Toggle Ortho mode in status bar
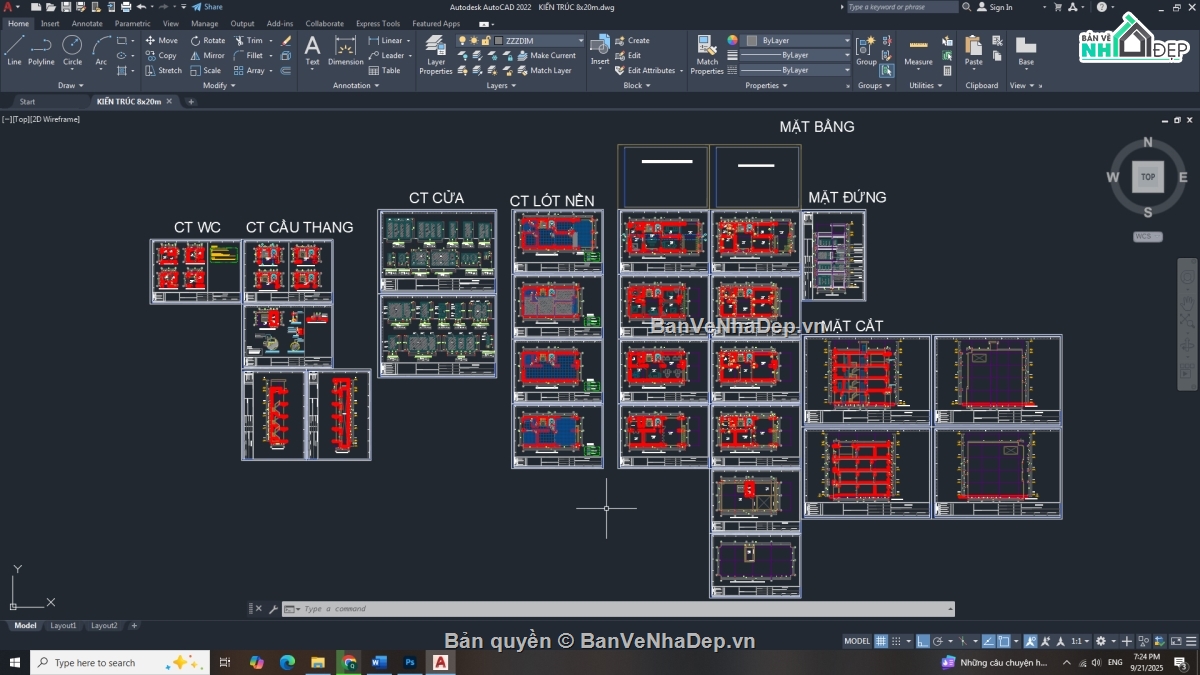The height and width of the screenshot is (675, 1200). pos(923,641)
